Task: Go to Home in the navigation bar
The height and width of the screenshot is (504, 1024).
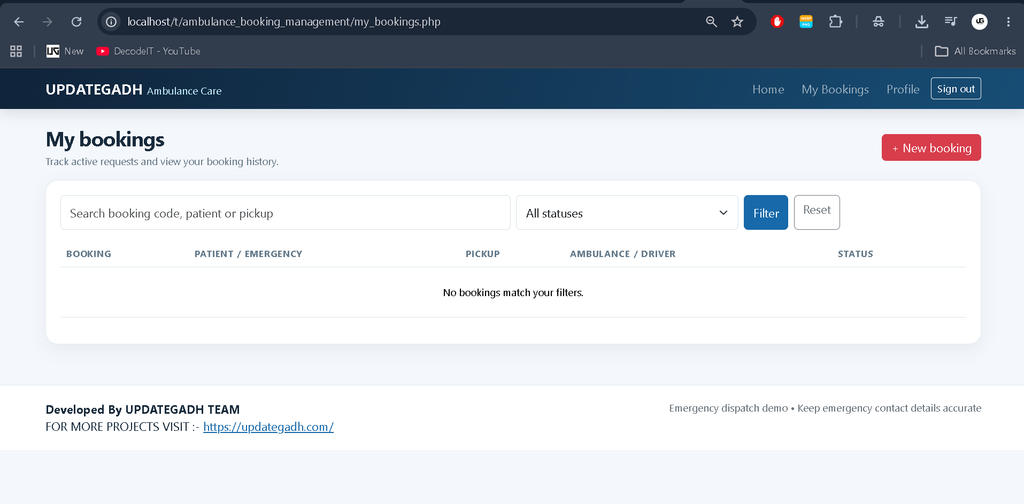Action: coord(768,89)
